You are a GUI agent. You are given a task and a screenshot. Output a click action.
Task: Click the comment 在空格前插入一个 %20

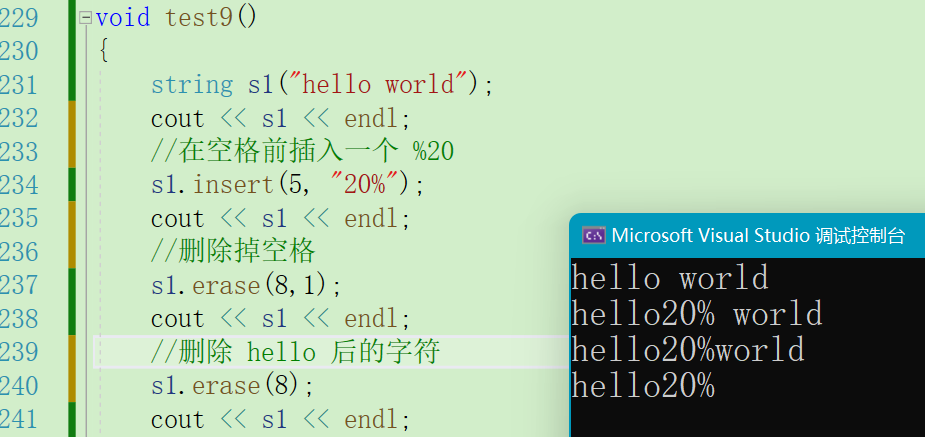(303, 152)
